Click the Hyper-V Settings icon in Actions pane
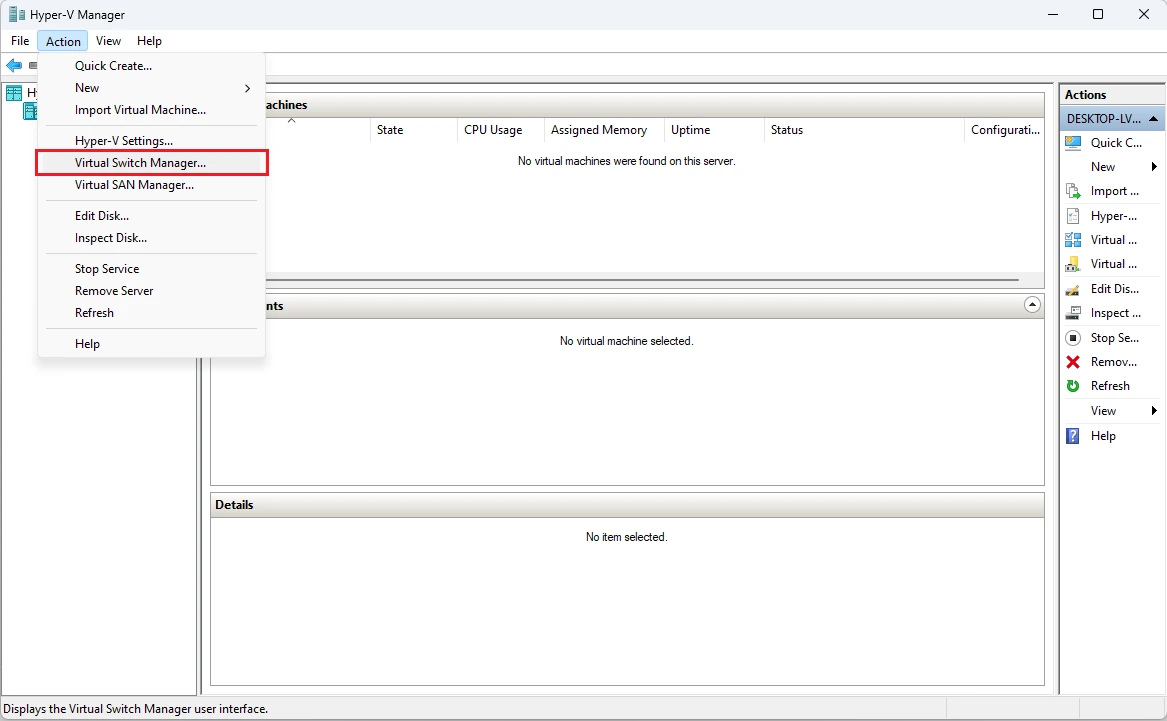Screen dimensions: 1167x721 coord(1072,216)
